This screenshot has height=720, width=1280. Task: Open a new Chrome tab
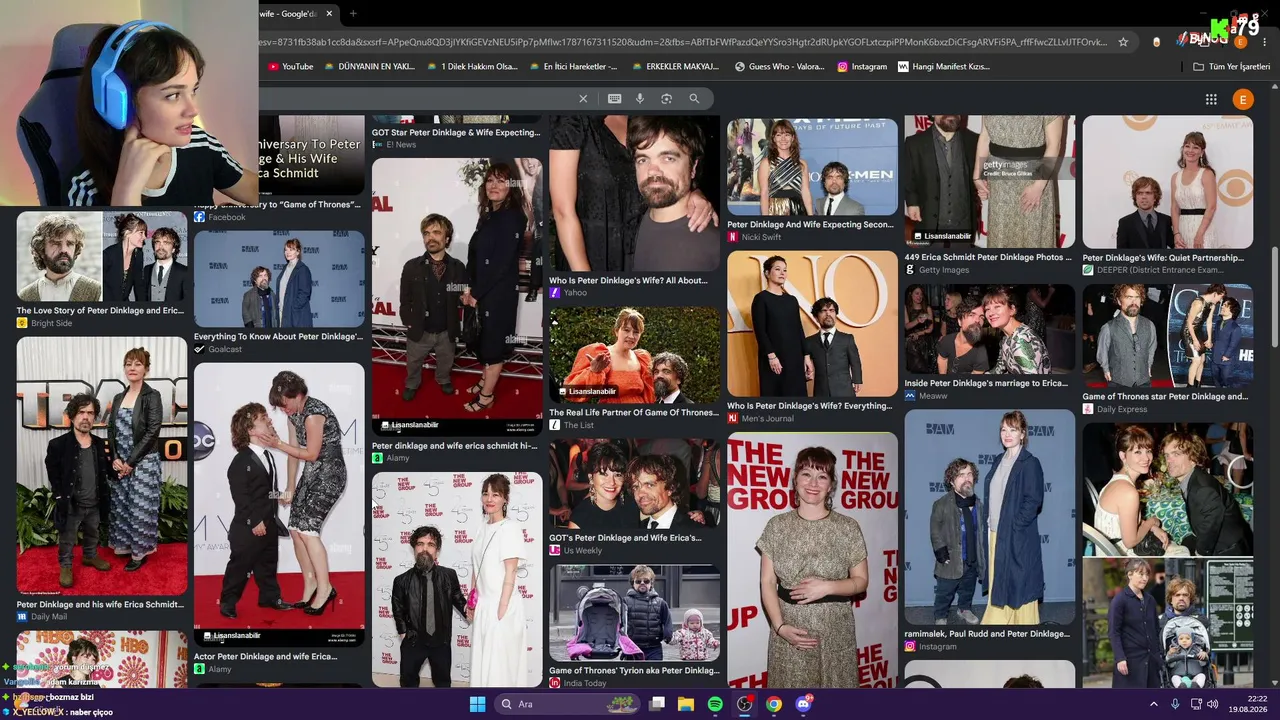click(x=353, y=14)
